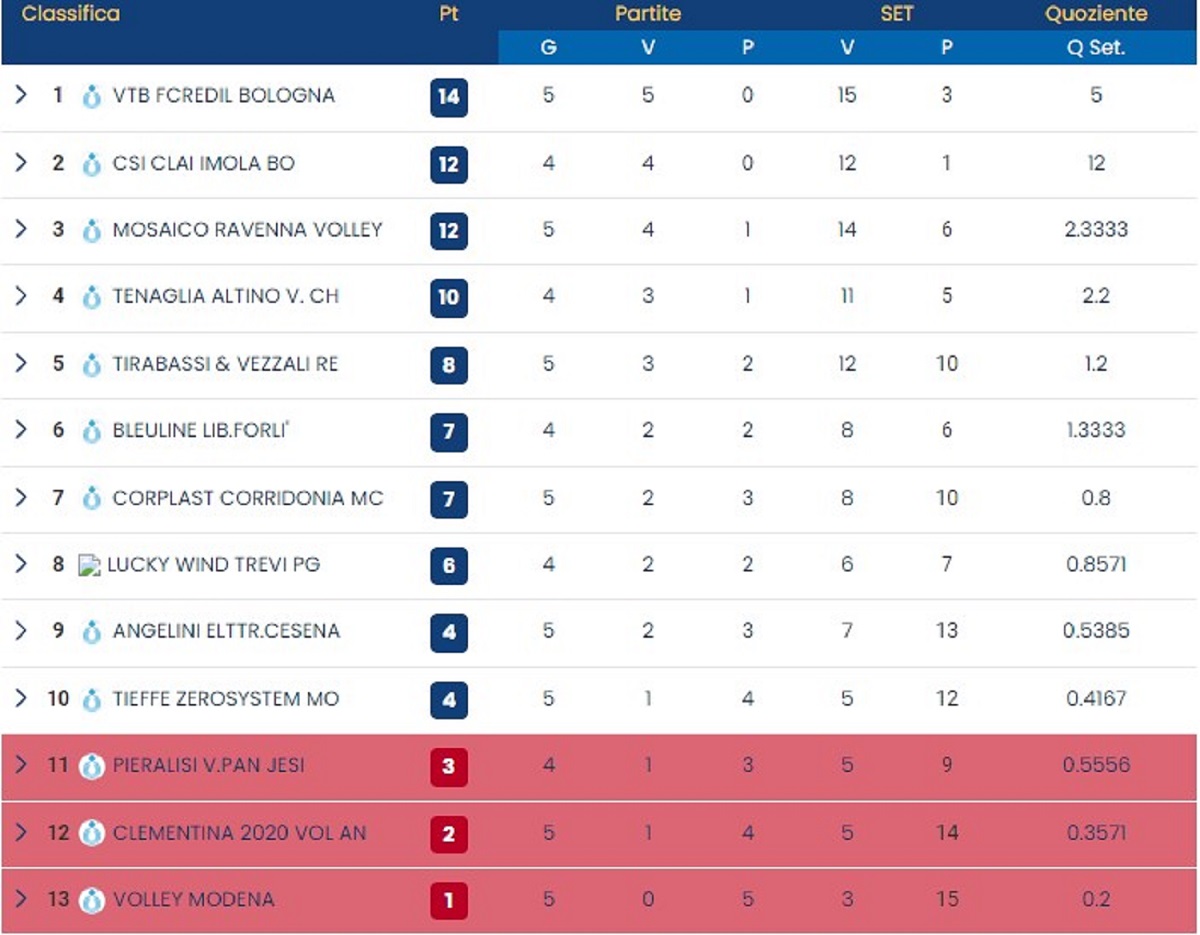Click the Q Set. column header

coord(1096,47)
